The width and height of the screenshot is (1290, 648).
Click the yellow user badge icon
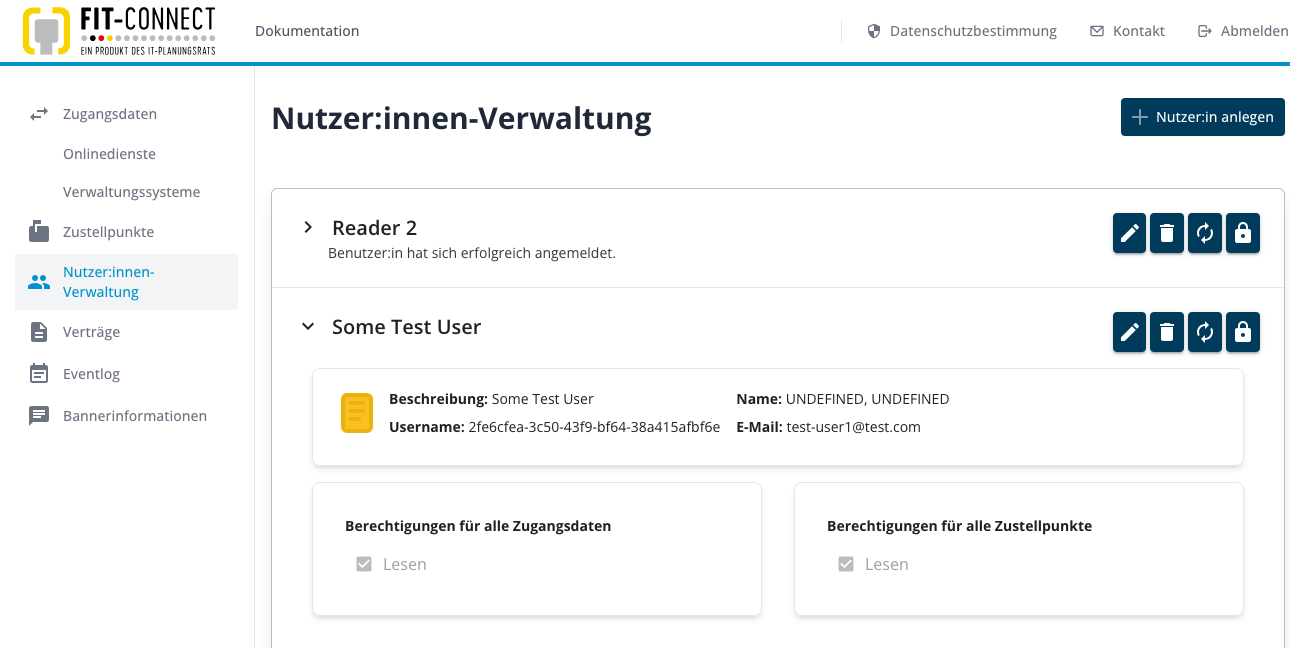[x=357, y=413]
